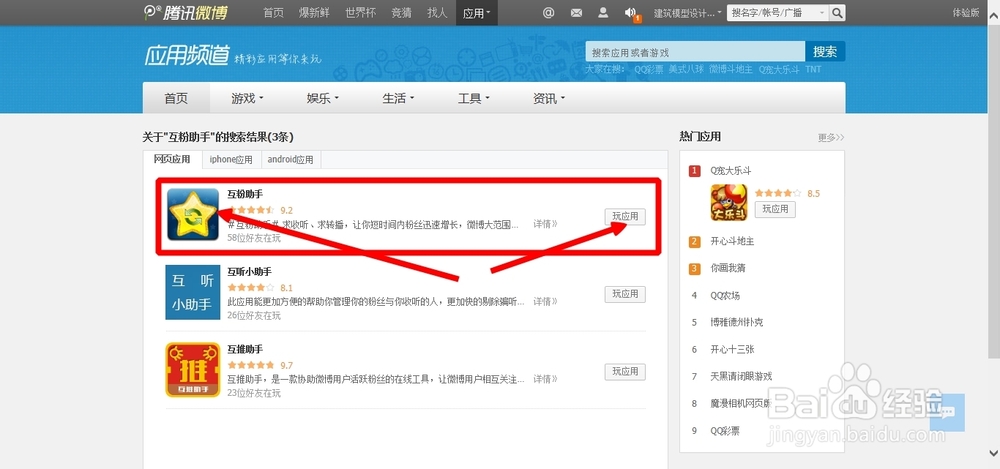
Task: Open 详情 link for 互推助手
Action: (x=545, y=379)
